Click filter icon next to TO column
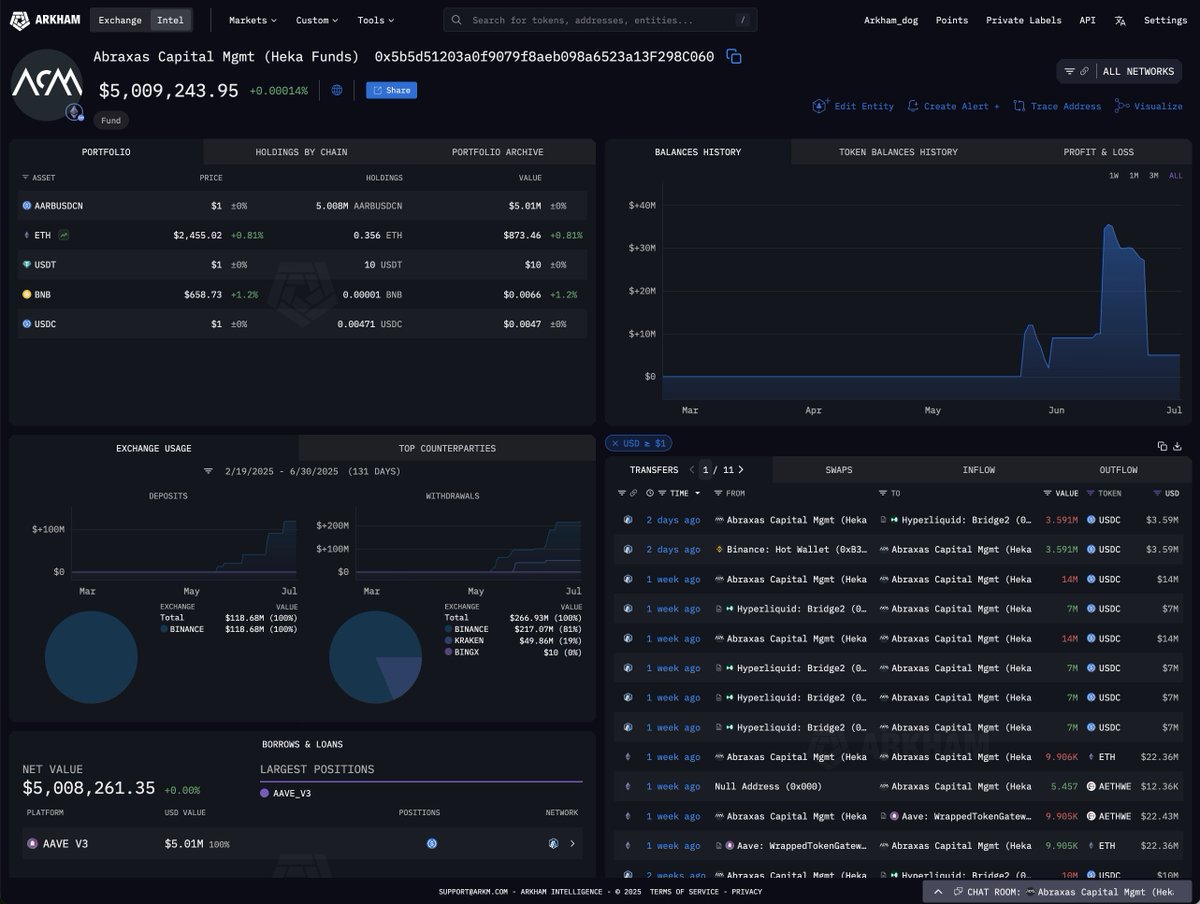 [x=883, y=493]
